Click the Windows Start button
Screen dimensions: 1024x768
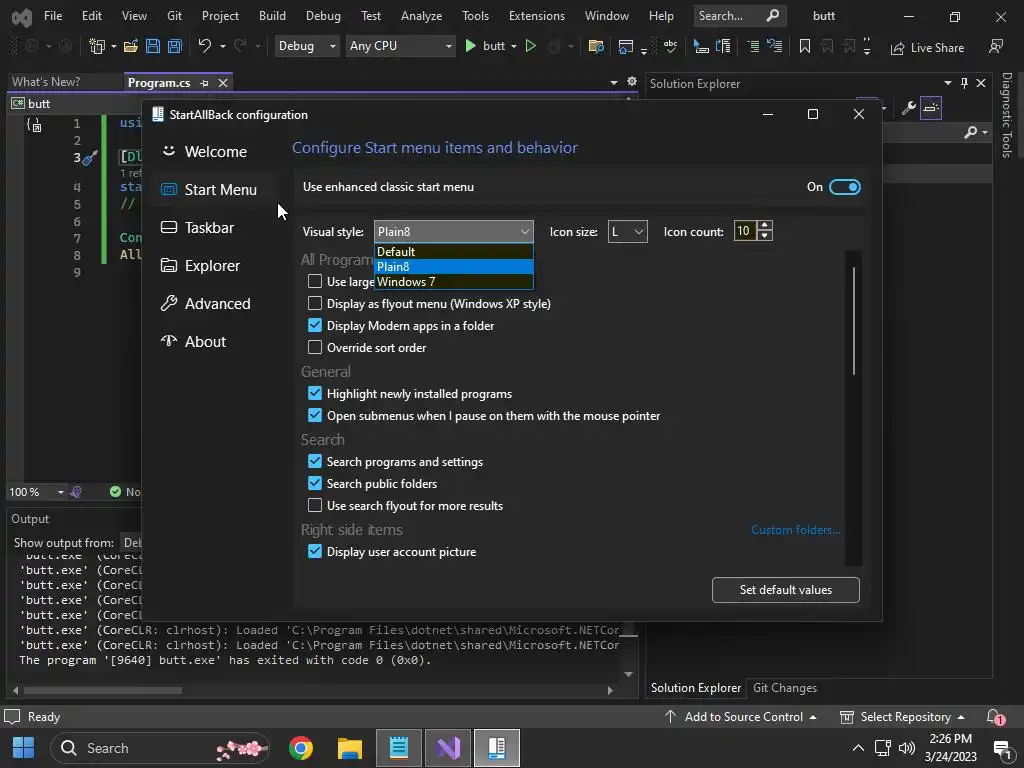(24, 748)
